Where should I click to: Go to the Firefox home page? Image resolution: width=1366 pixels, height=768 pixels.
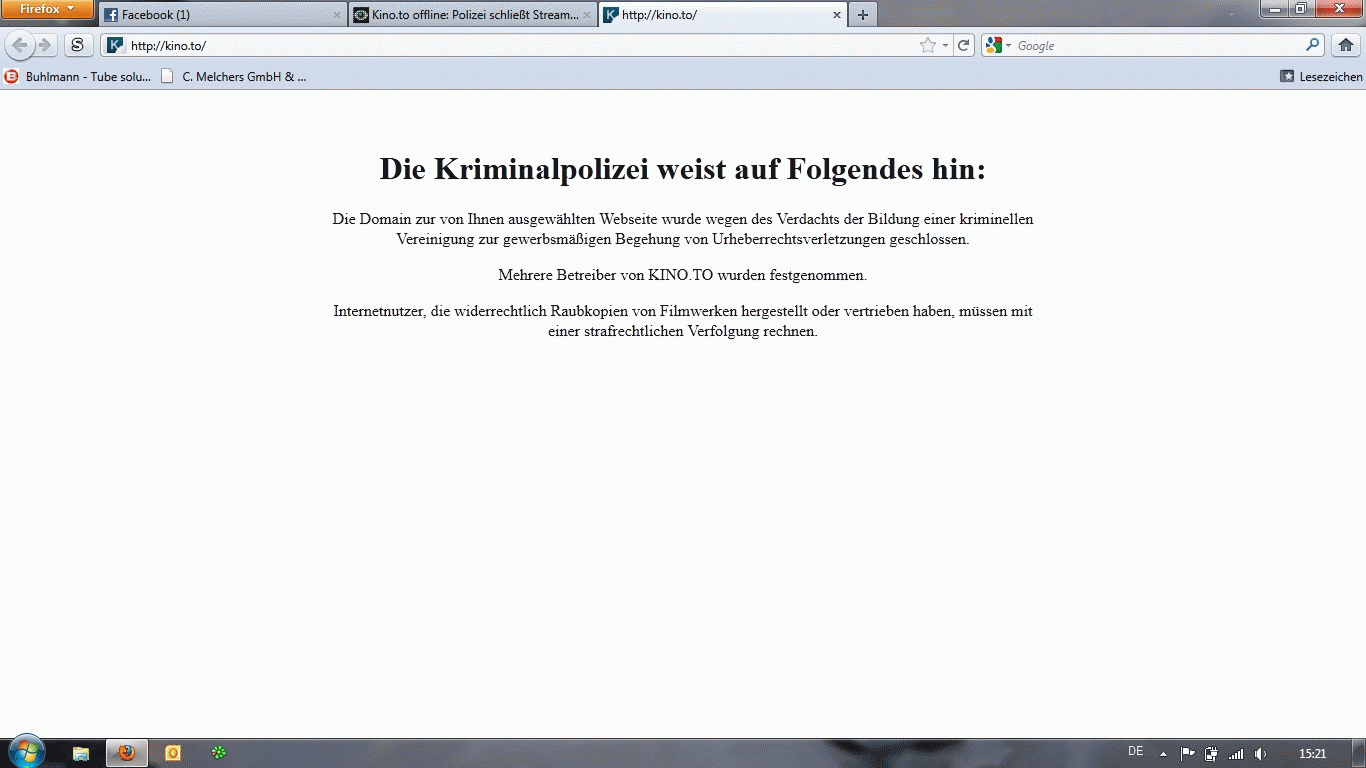point(1346,45)
